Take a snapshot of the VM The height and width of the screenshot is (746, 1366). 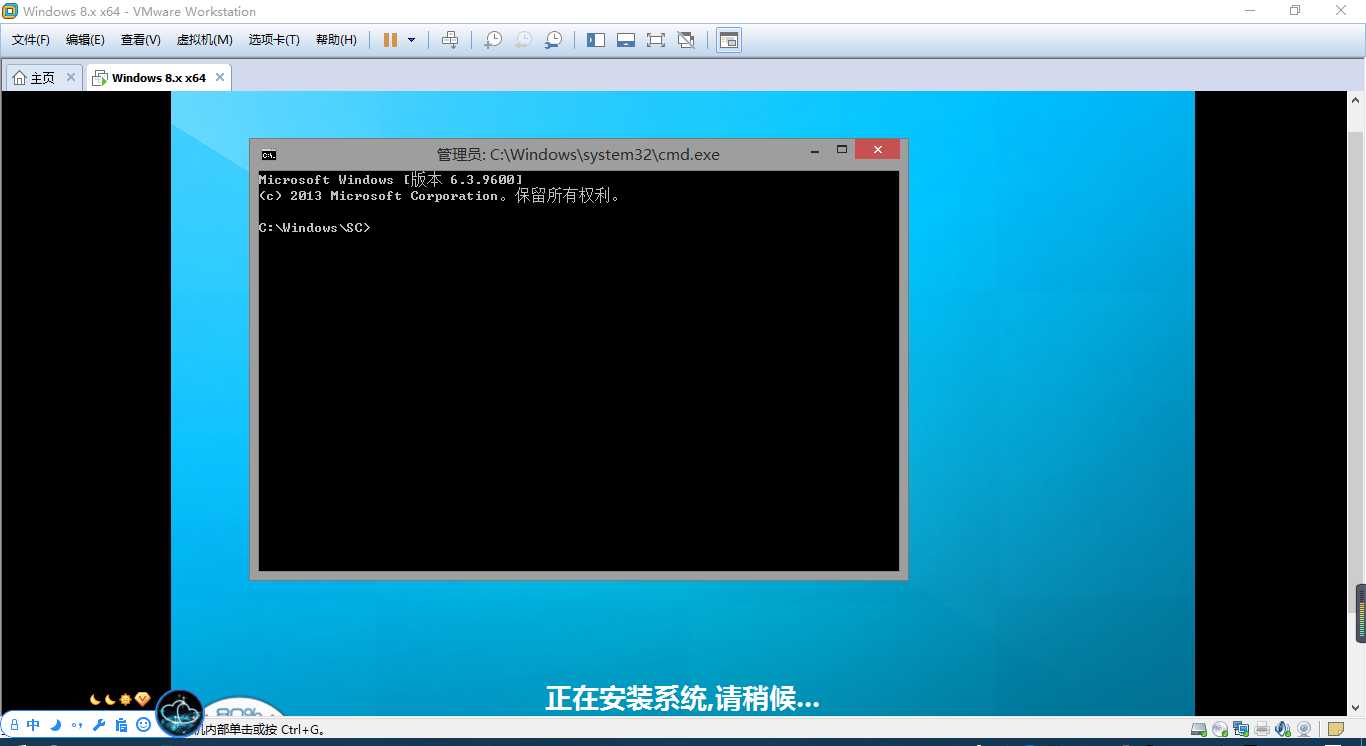[x=493, y=40]
